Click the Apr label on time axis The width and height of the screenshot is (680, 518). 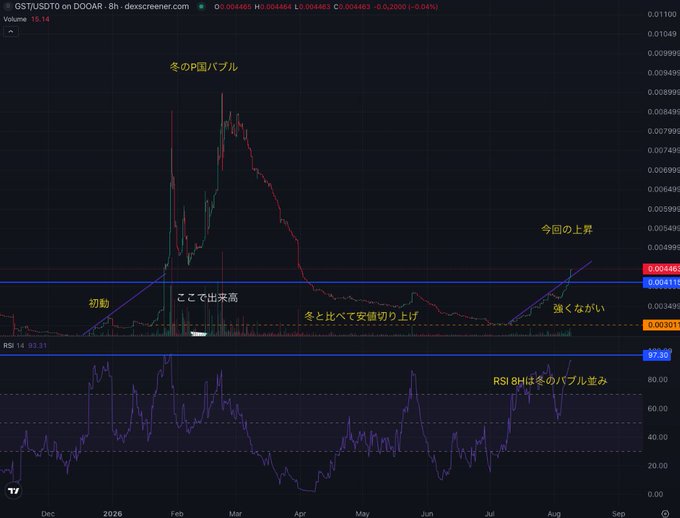point(300,514)
